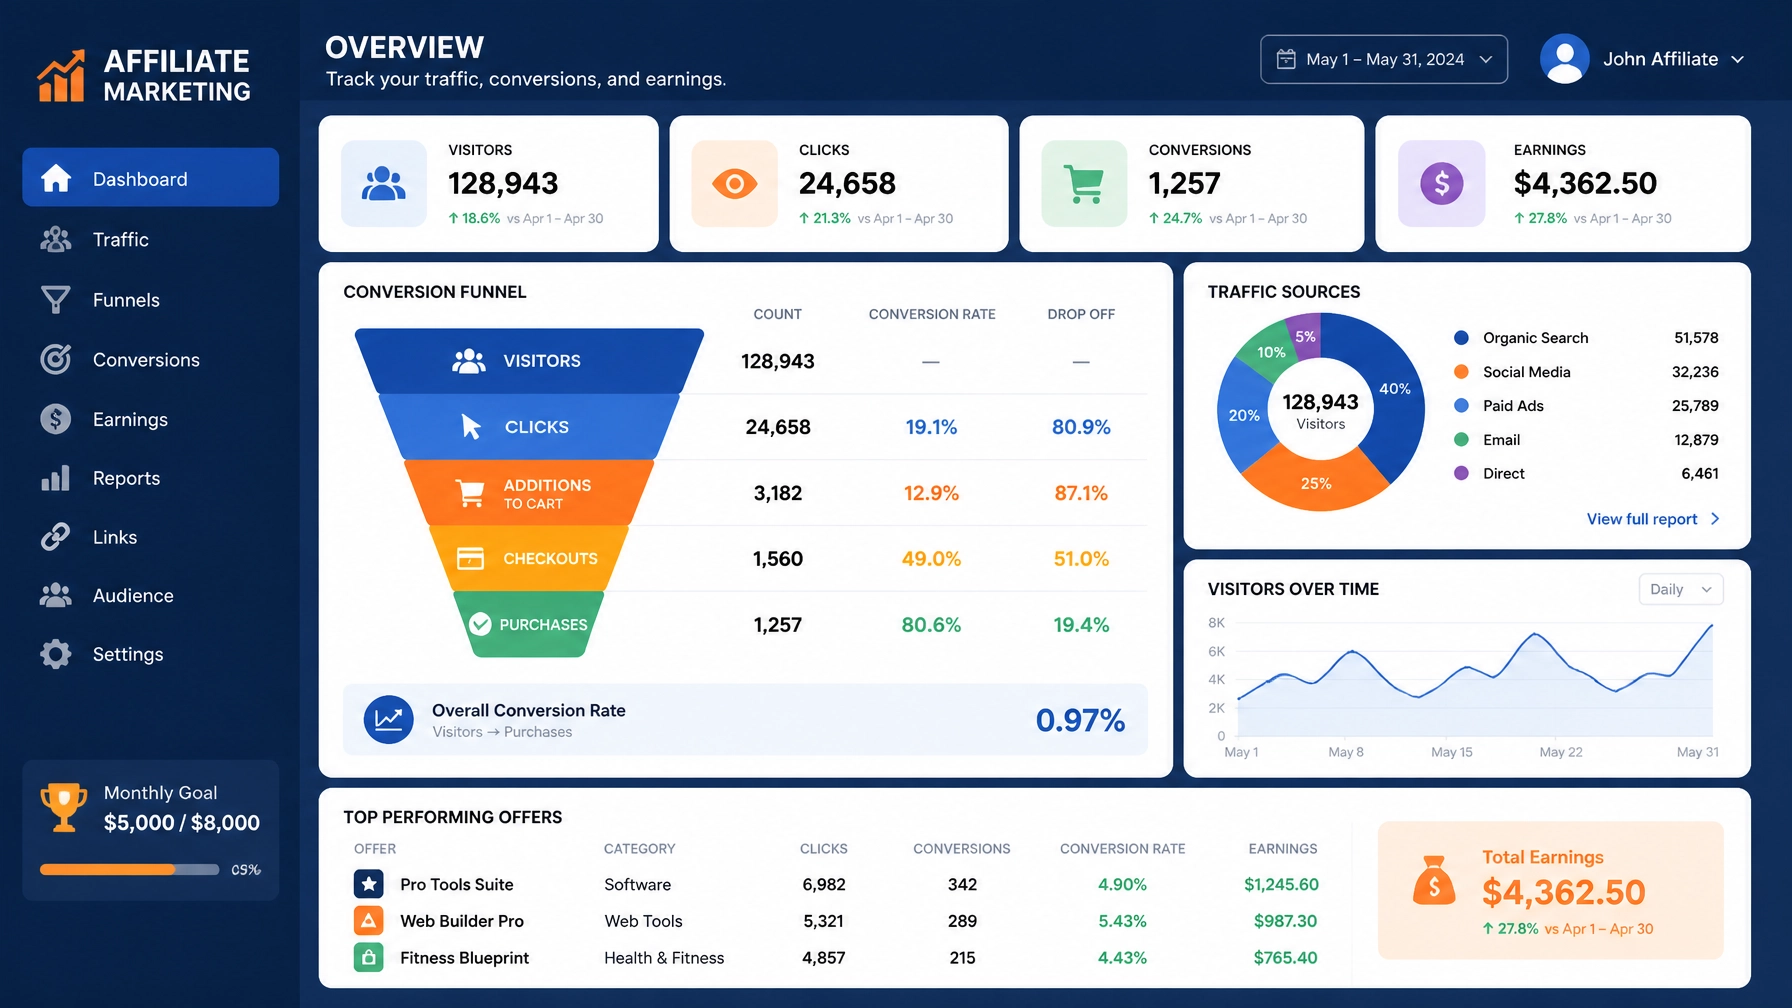
Task: Click the Reports bar chart icon
Action: [56, 478]
